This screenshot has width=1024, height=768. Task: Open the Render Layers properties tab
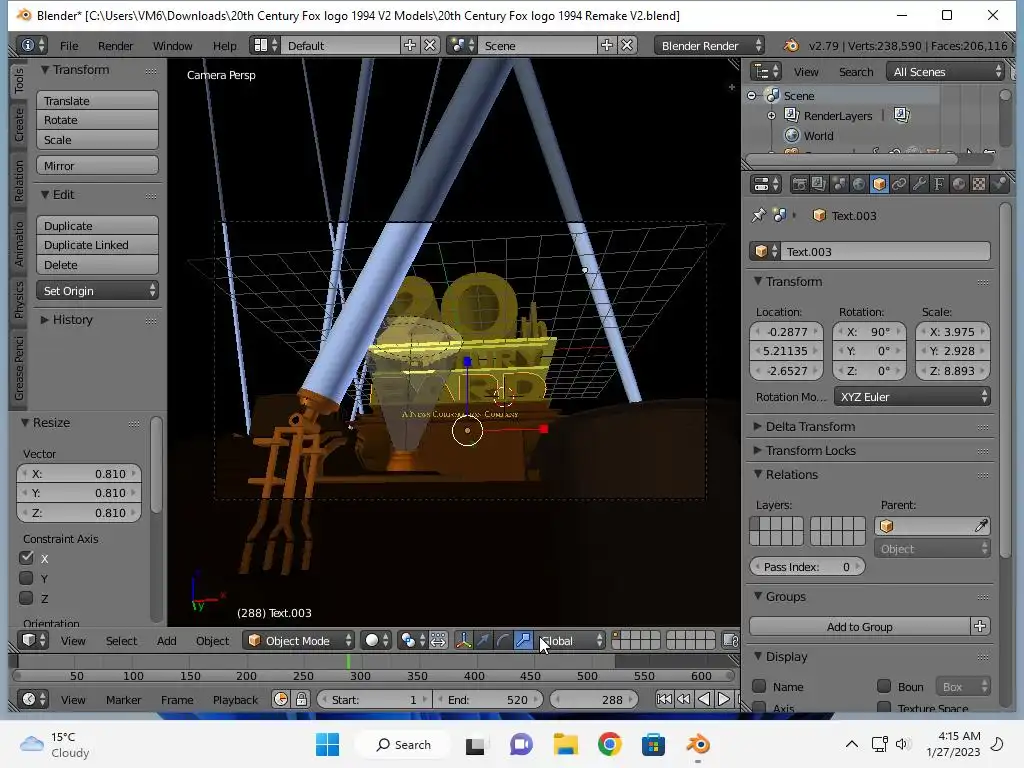coord(818,184)
